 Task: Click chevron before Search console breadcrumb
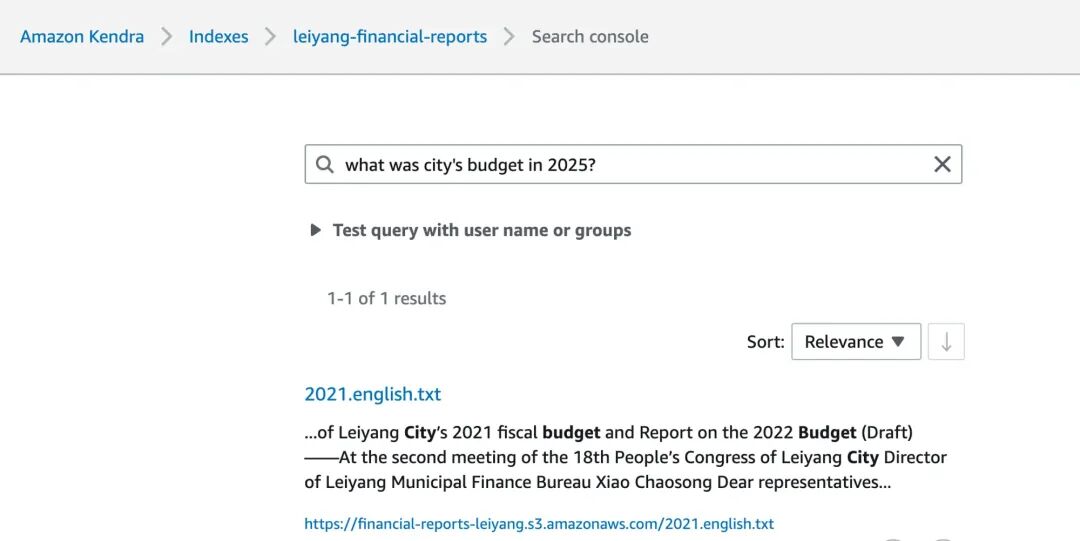point(508,37)
